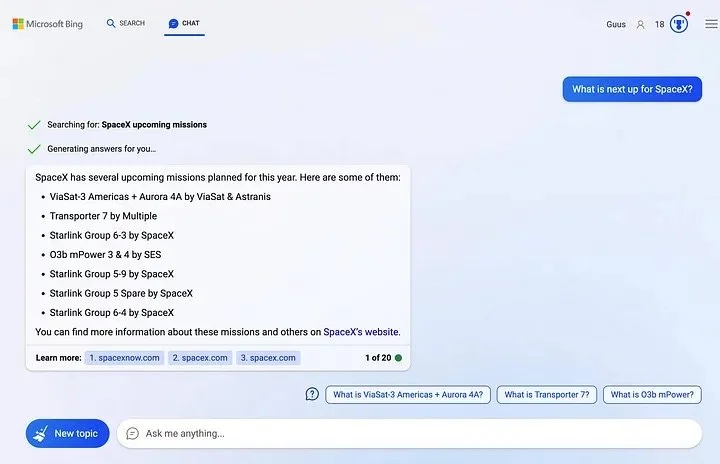Viewport: 720px width, 464px height.
Task: Click the chat bubble icon in header
Action: [173, 23]
